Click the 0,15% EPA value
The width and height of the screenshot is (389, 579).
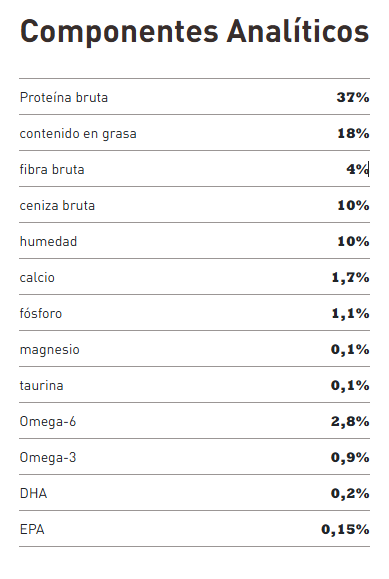[345, 530]
